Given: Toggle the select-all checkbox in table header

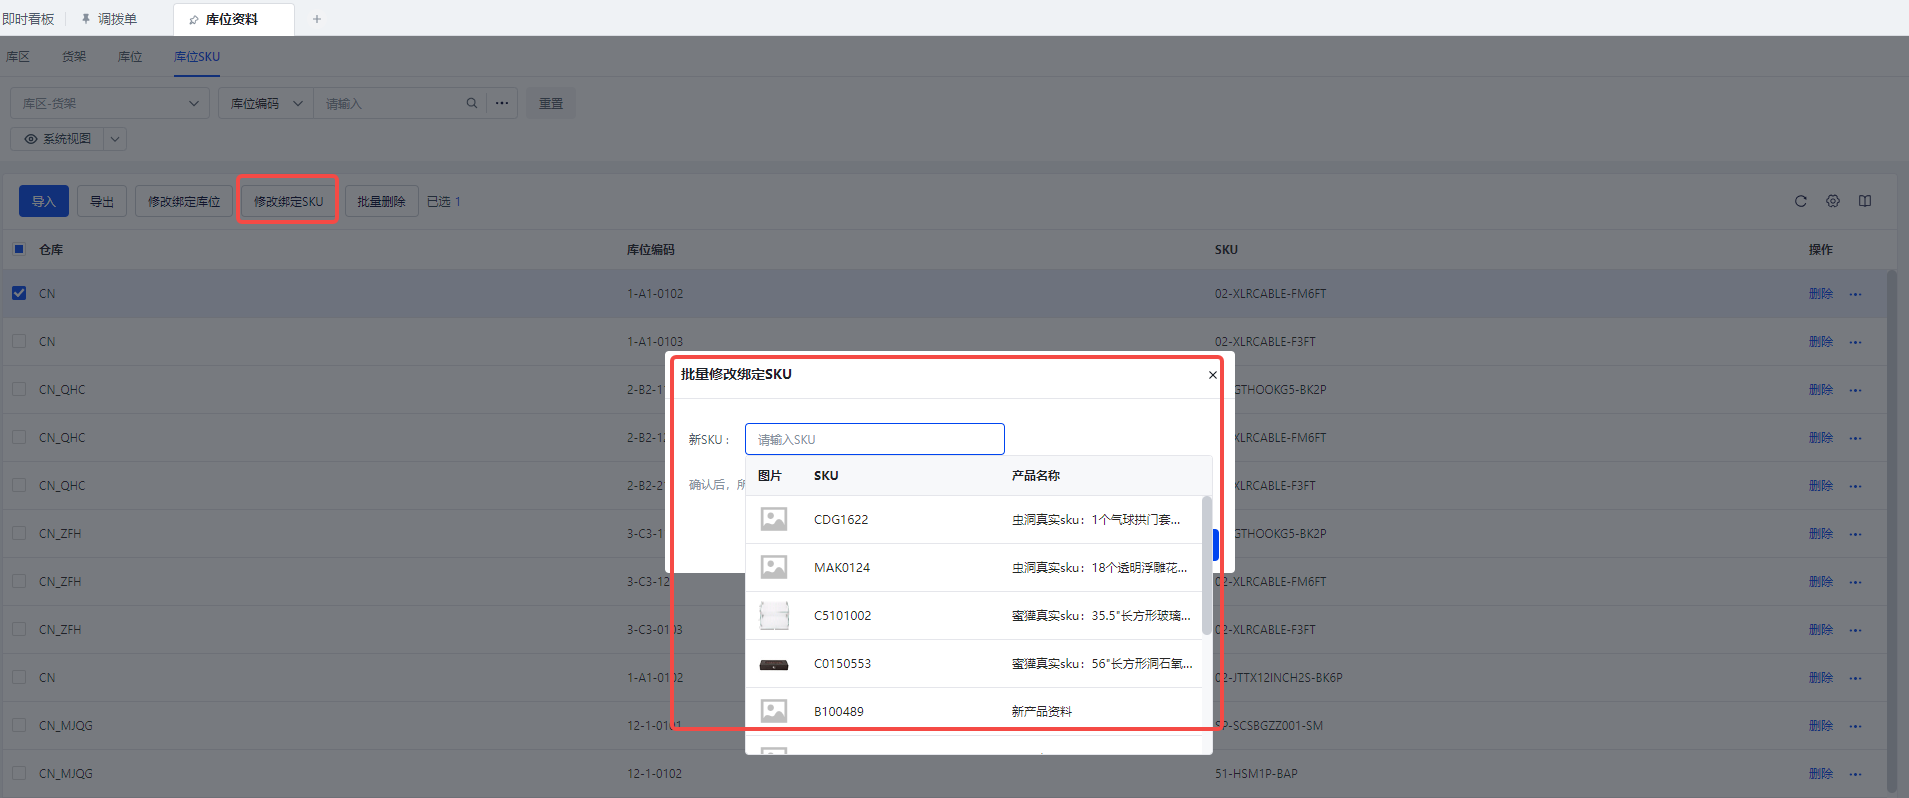Looking at the screenshot, I should click(19, 249).
